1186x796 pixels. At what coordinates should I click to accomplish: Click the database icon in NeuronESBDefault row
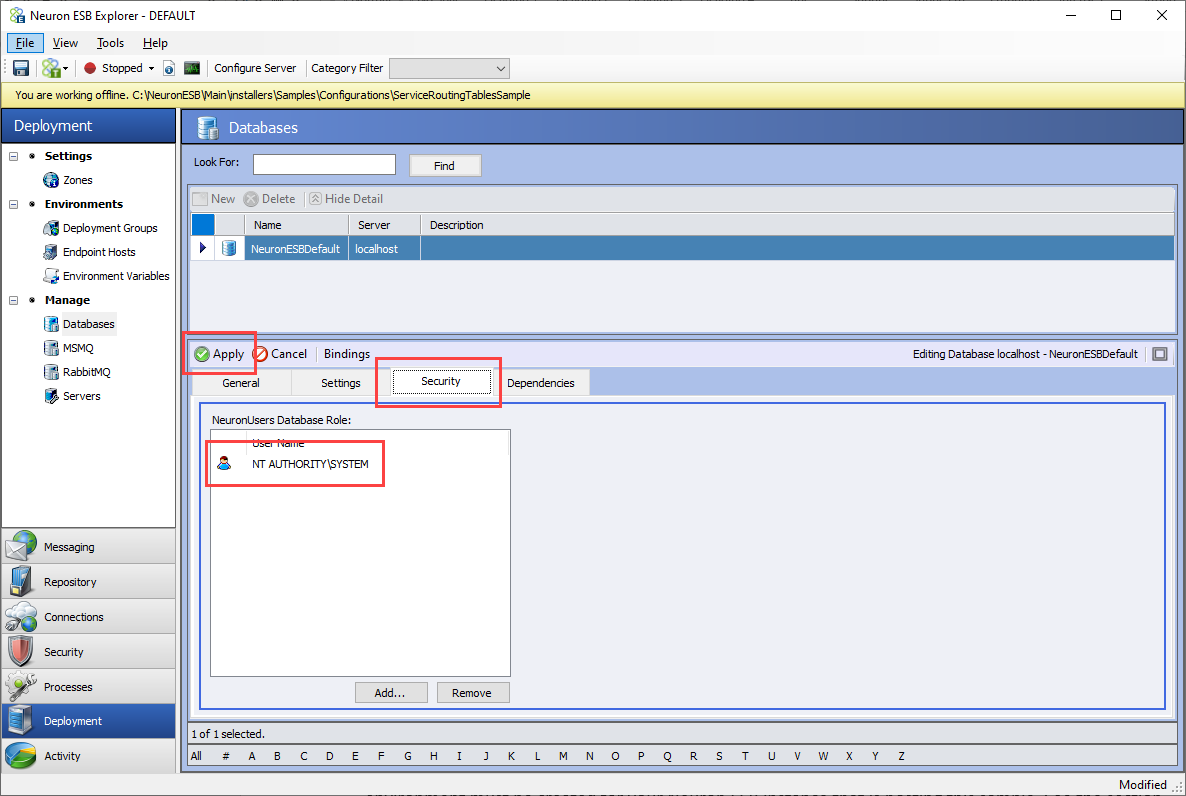pyautogui.click(x=229, y=248)
